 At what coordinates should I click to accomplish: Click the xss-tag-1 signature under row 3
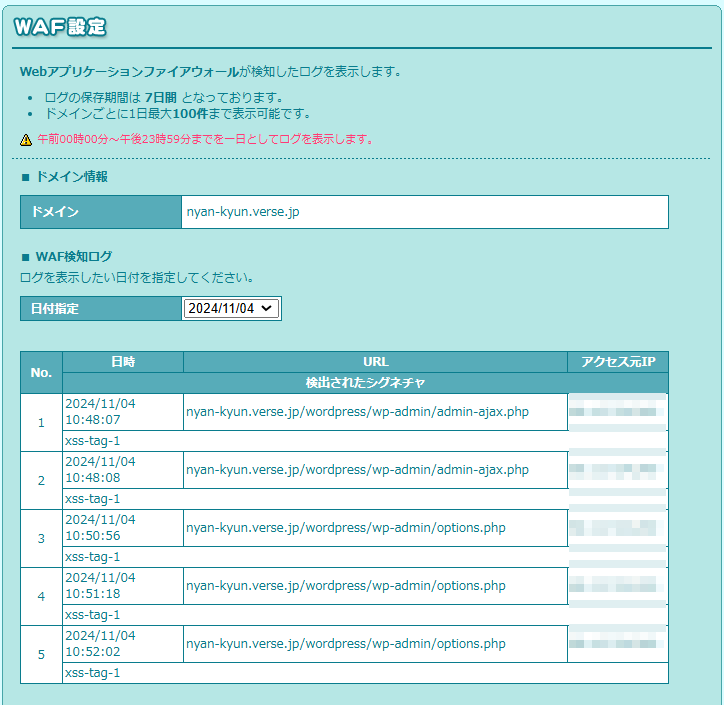92,557
